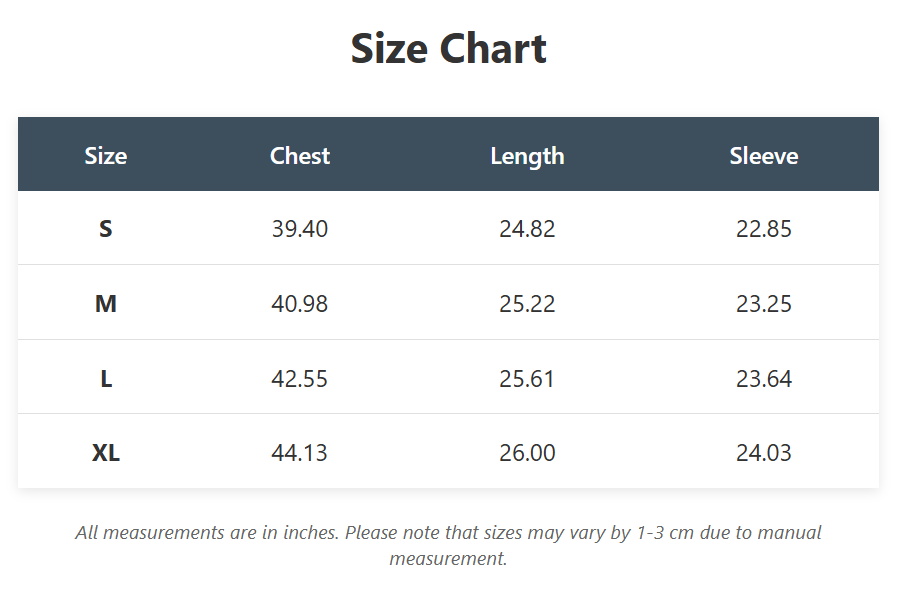Viewport: 903px width, 607px height.
Task: Select the S size row label
Action: [x=106, y=229]
